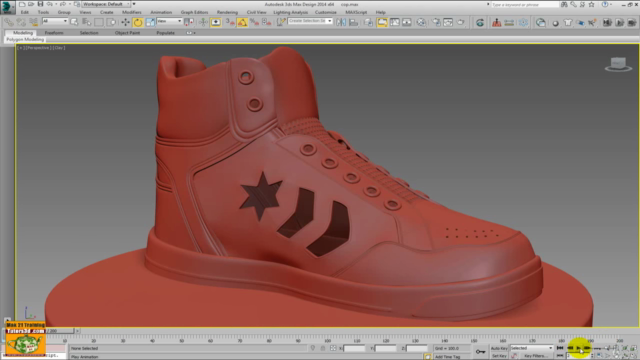Screen dimensions: 640x360
Task: Open the Views menu
Action: [x=85, y=12]
